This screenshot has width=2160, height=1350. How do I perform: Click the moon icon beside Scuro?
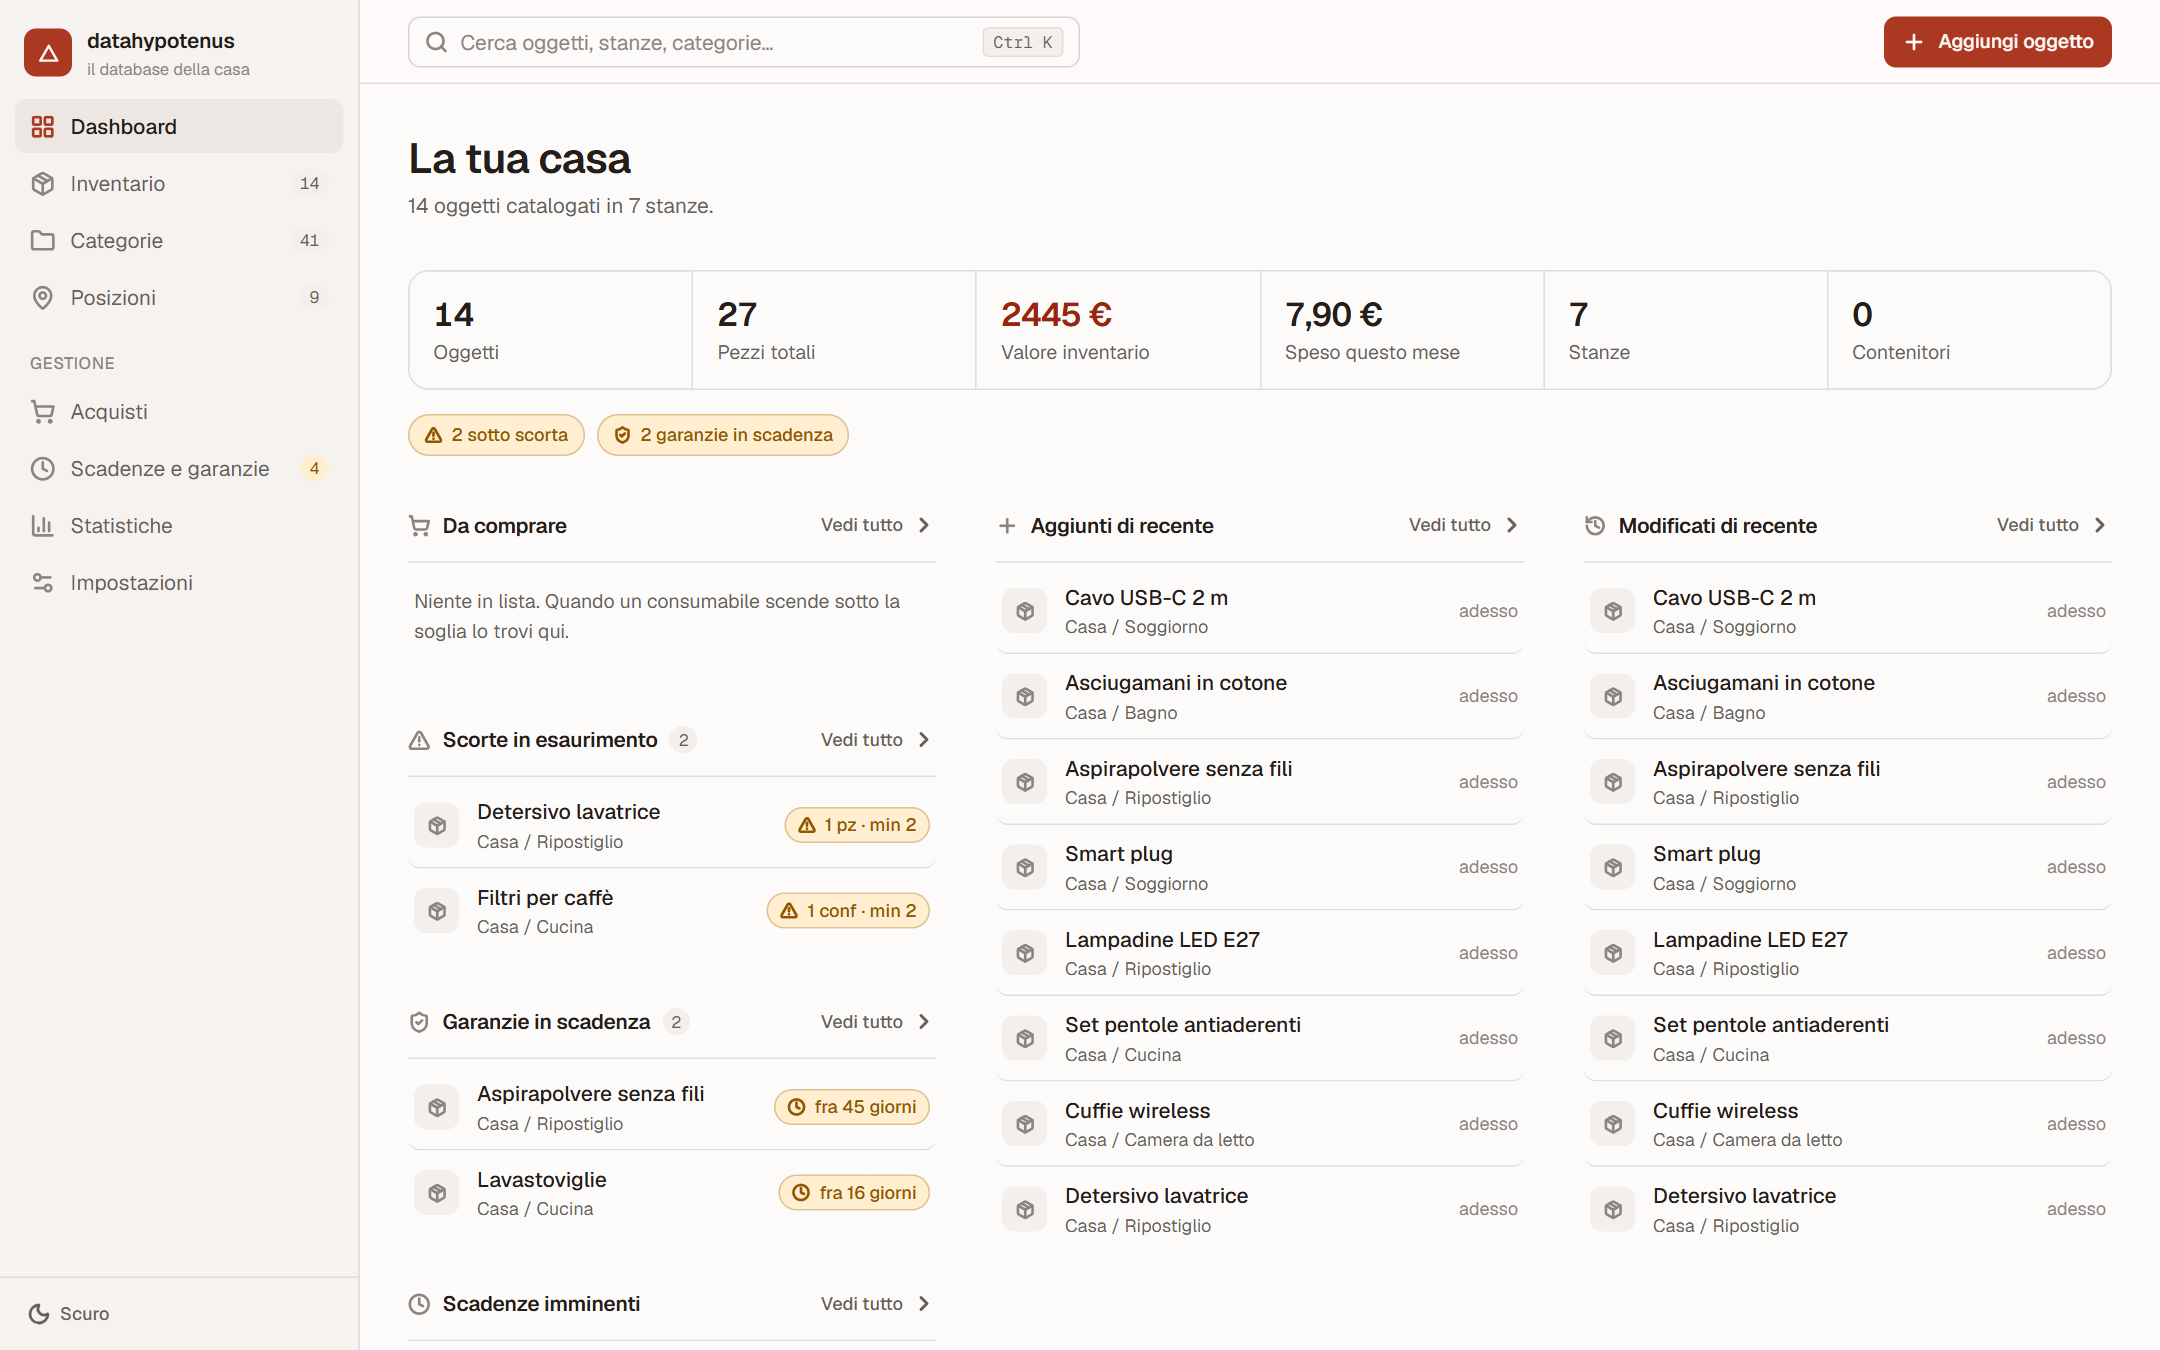pos(39,1314)
